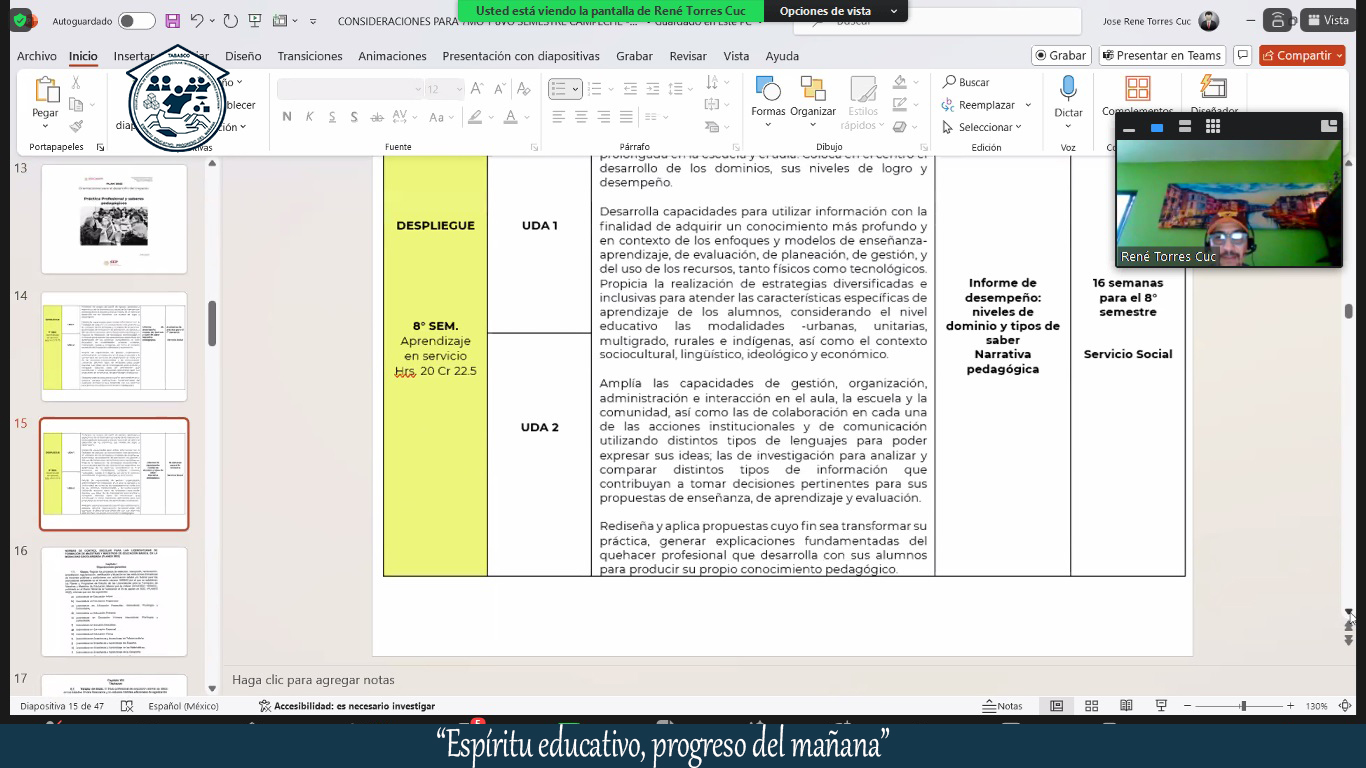The height and width of the screenshot is (768, 1366).
Task: Click the zoom slider handle
Action: point(1243,706)
